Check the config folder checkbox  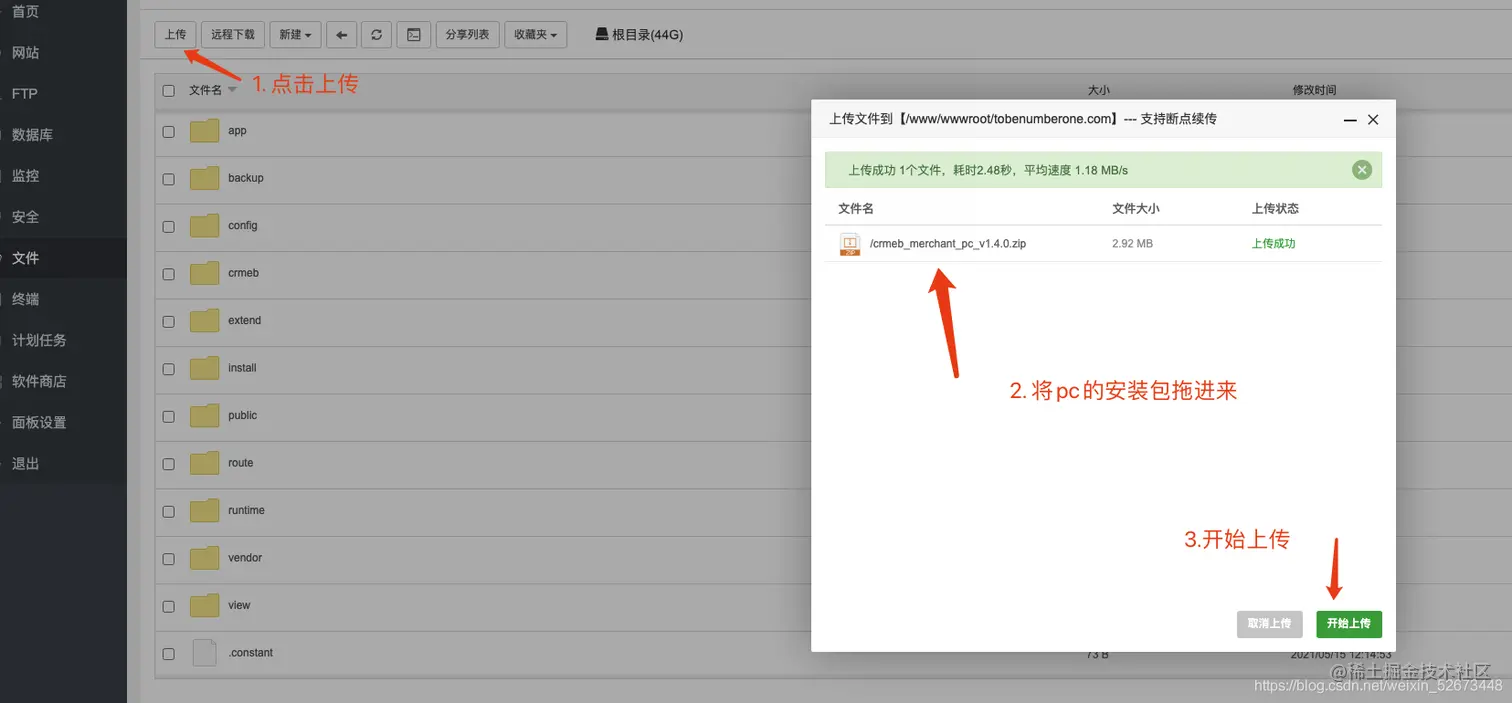(168, 226)
